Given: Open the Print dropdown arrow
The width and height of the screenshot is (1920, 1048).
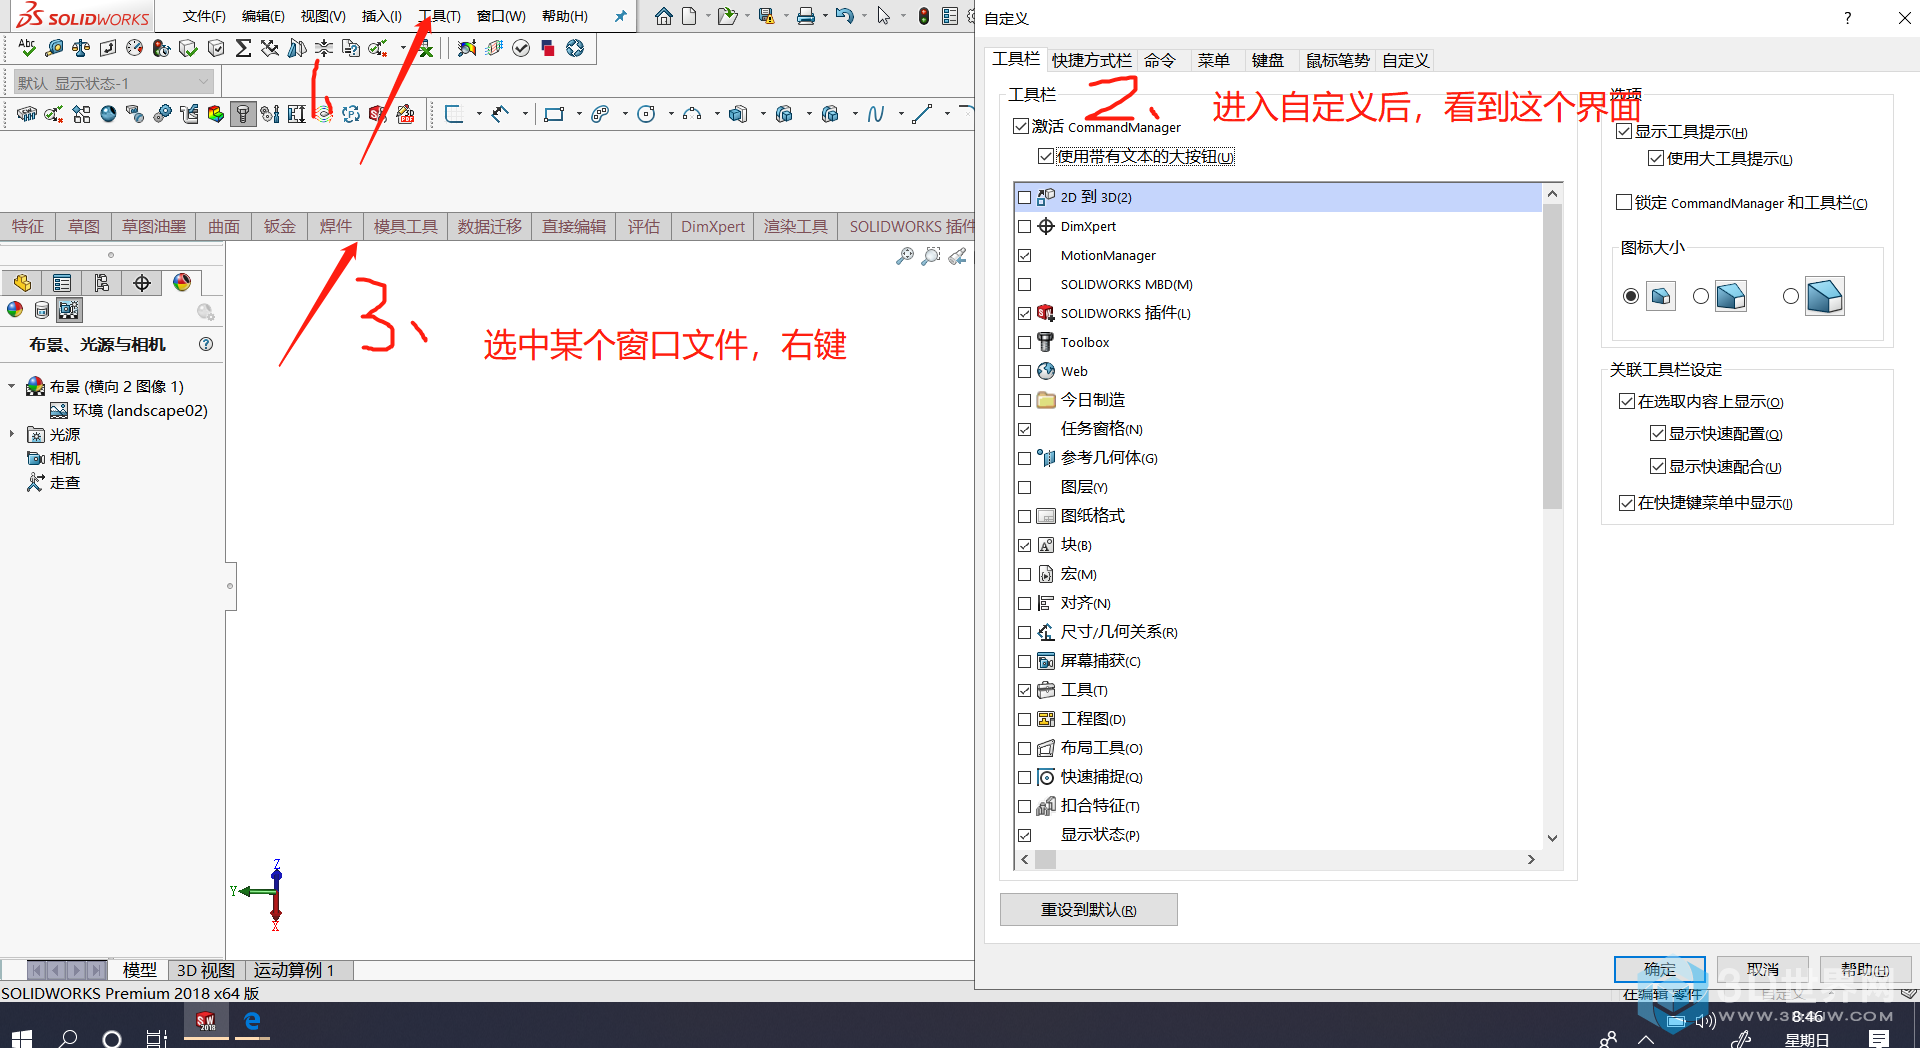Looking at the screenshot, I should click(824, 16).
